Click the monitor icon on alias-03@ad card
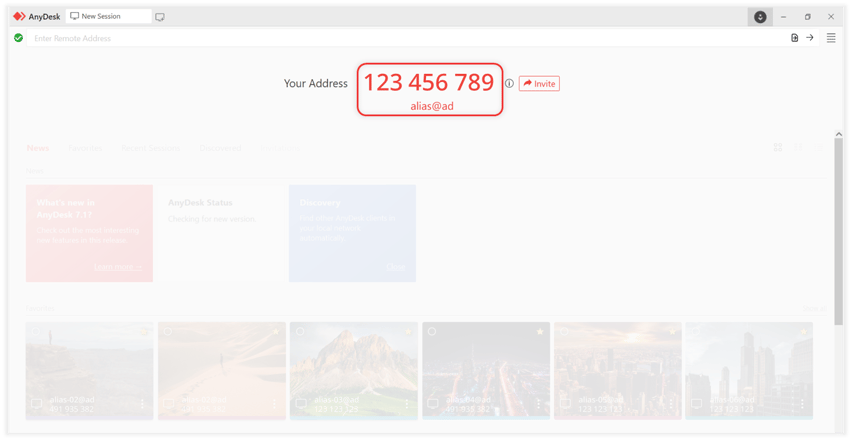852x440 pixels. [301, 404]
